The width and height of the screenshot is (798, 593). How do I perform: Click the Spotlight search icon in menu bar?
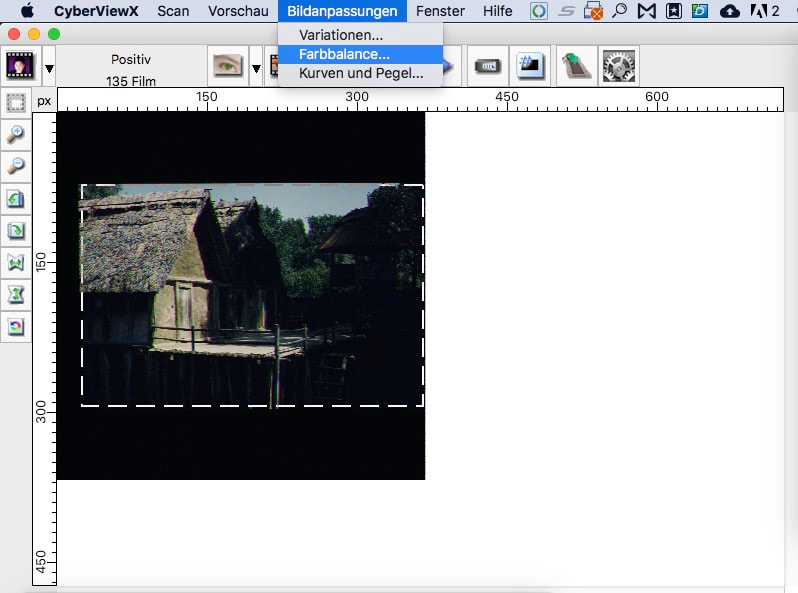click(619, 11)
